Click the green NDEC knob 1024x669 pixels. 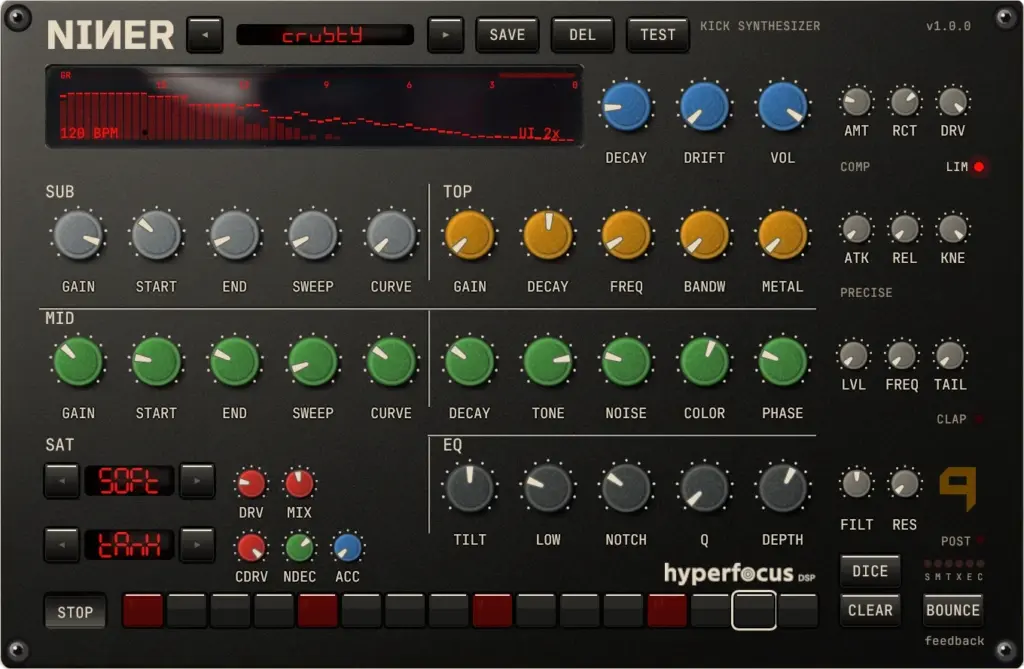[x=299, y=548]
